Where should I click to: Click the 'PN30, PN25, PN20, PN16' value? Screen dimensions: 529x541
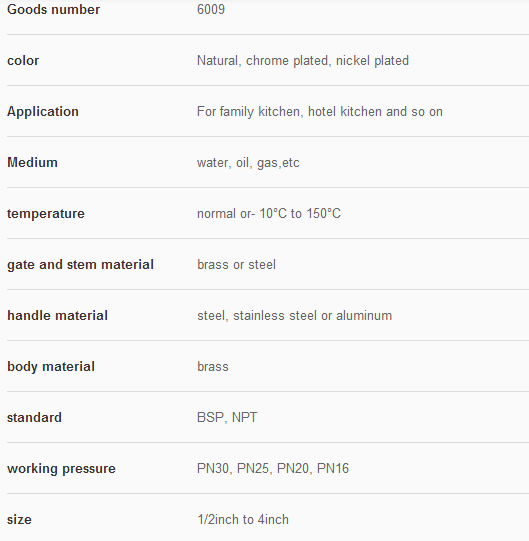(273, 469)
